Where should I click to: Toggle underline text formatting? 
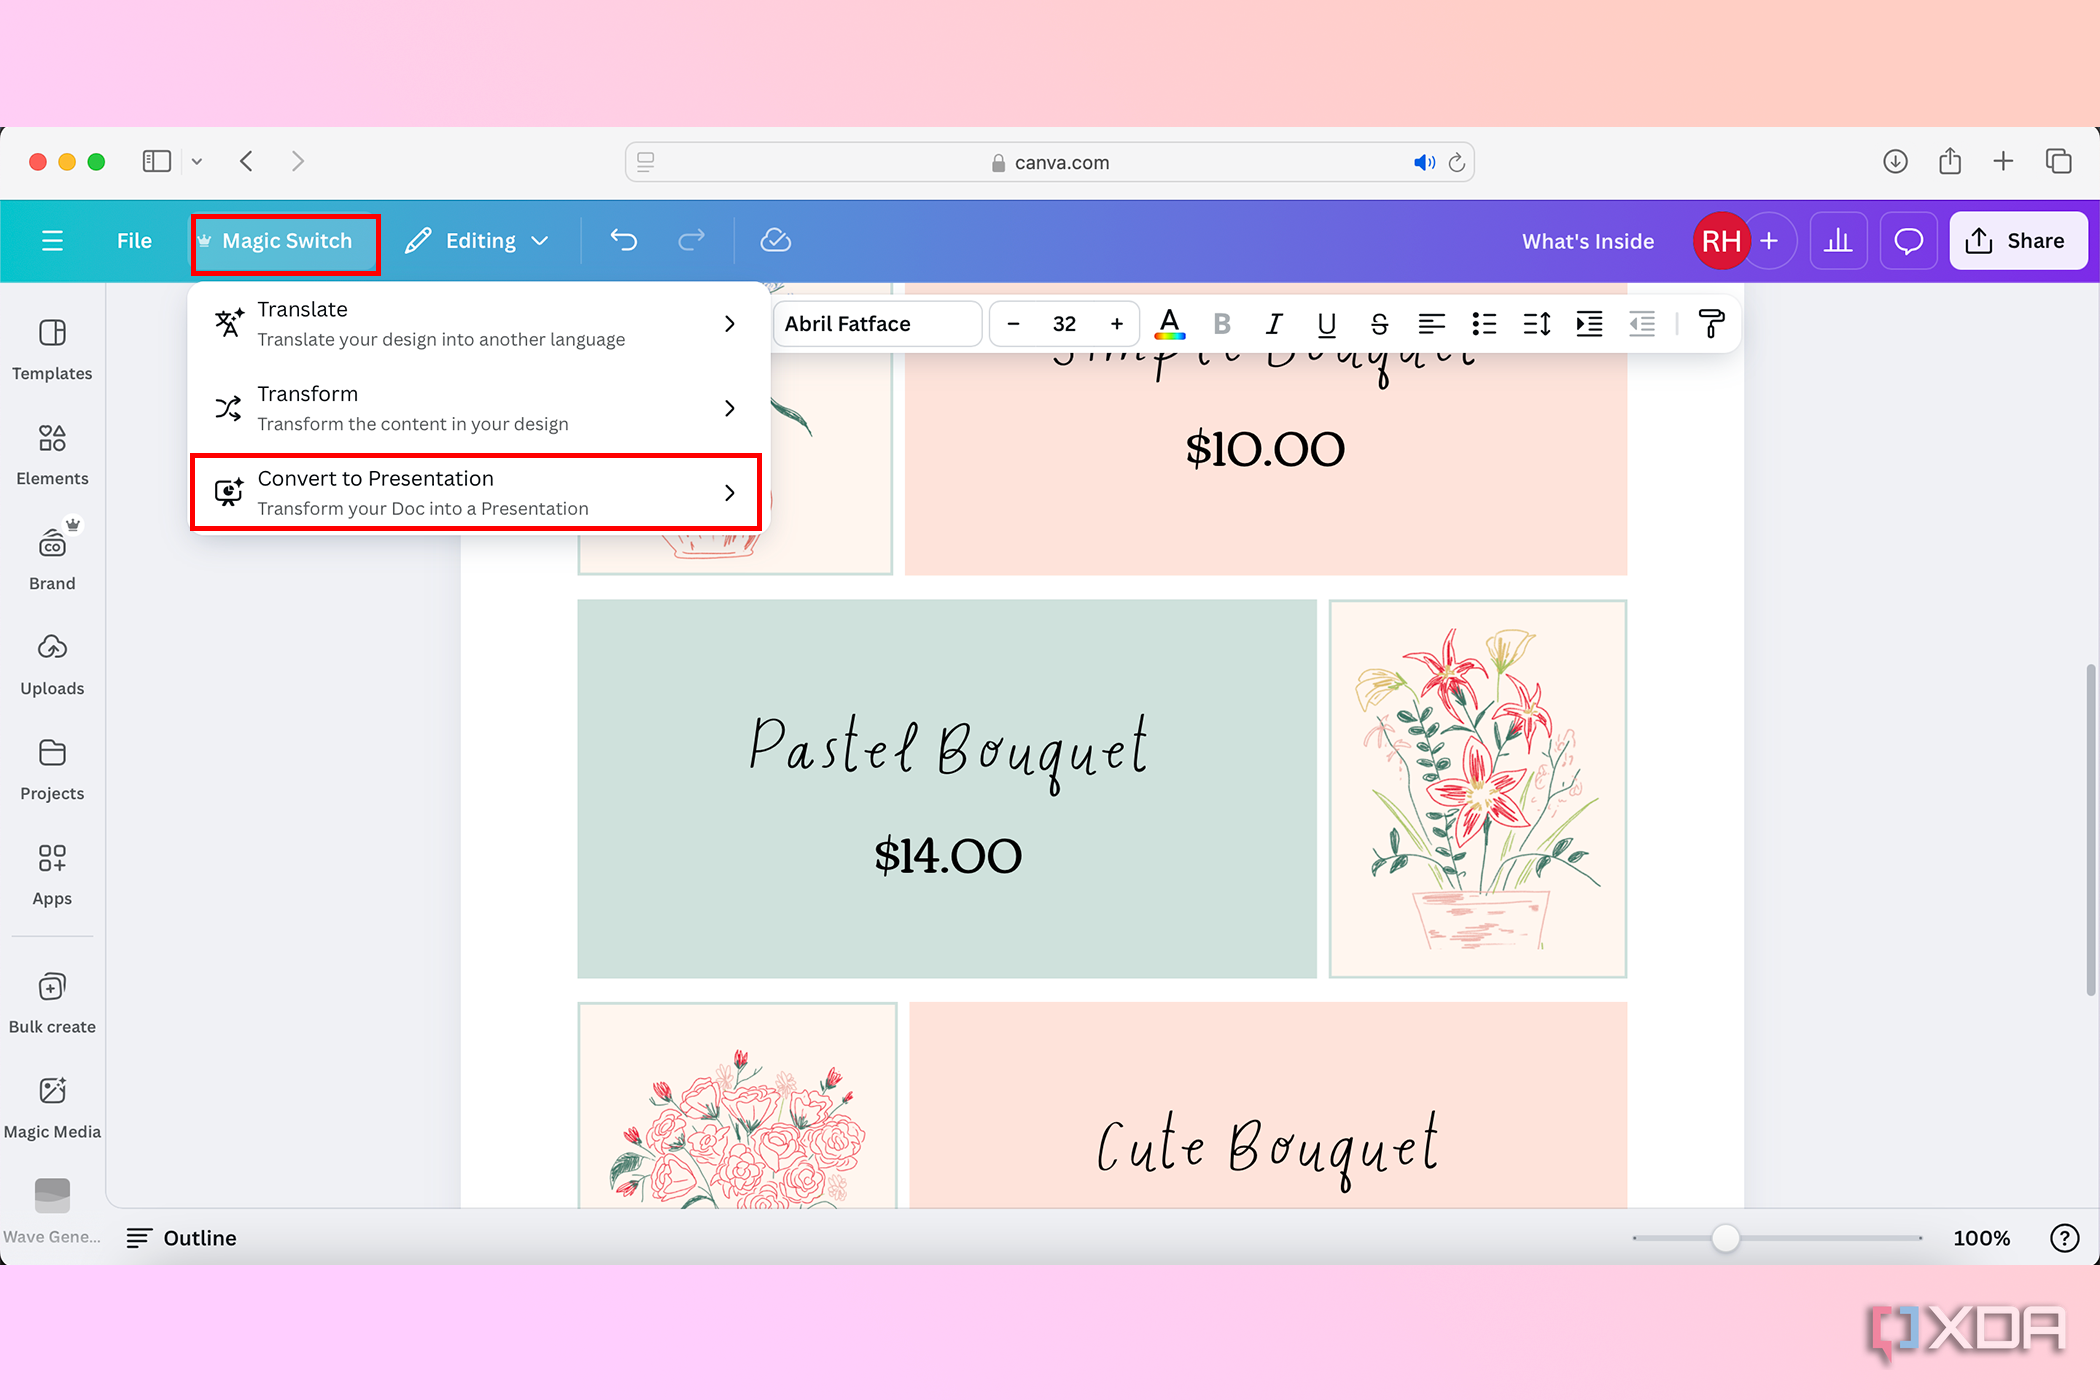click(1326, 323)
